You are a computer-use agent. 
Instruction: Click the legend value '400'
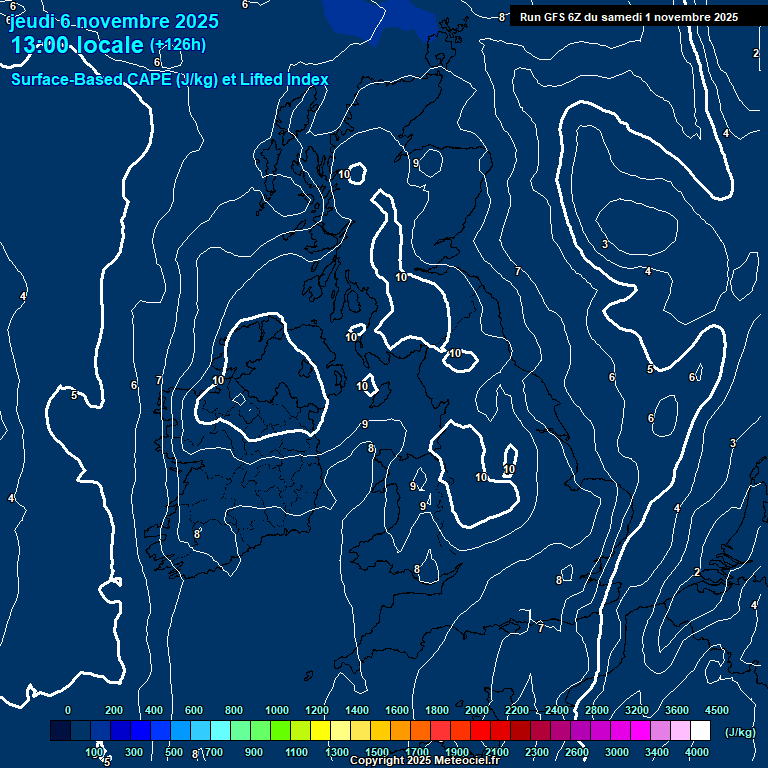pos(154,710)
